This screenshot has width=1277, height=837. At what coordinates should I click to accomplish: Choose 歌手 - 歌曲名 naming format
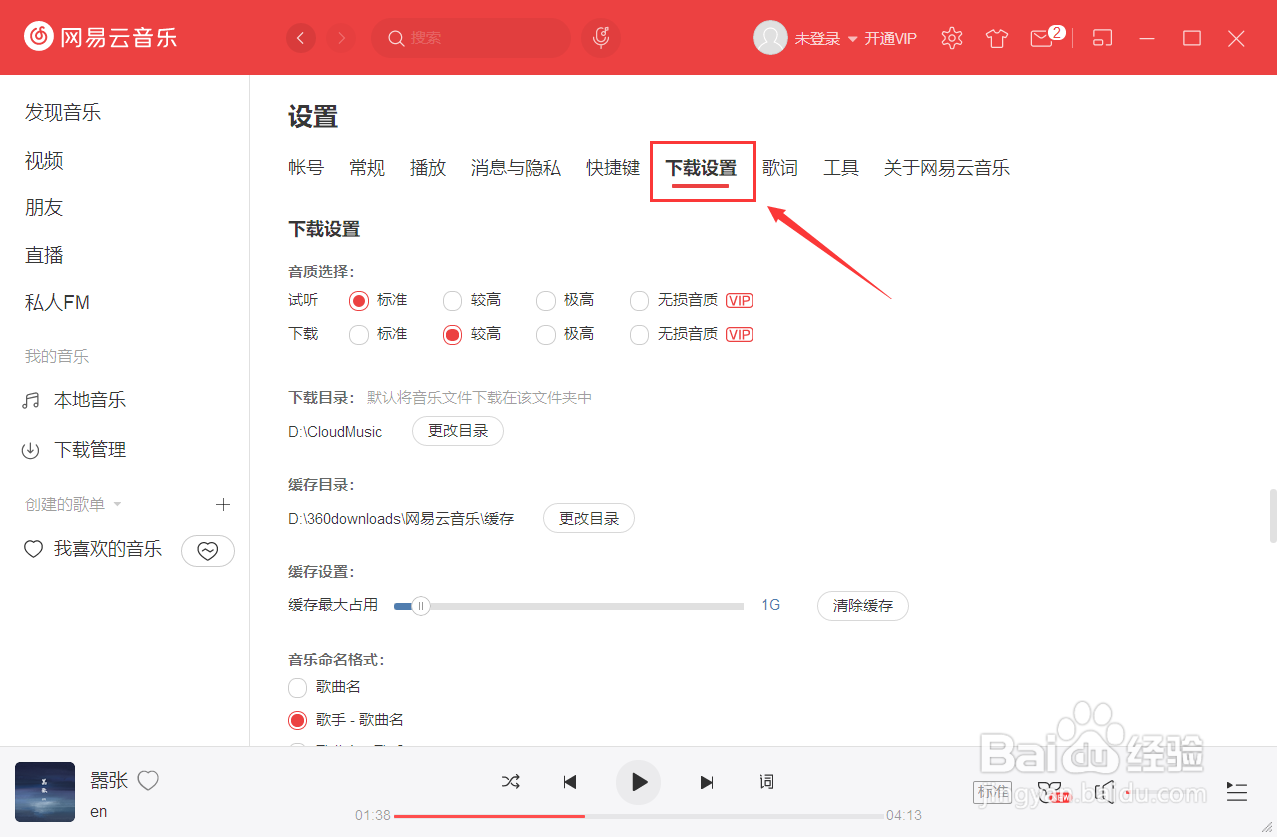tap(297, 720)
